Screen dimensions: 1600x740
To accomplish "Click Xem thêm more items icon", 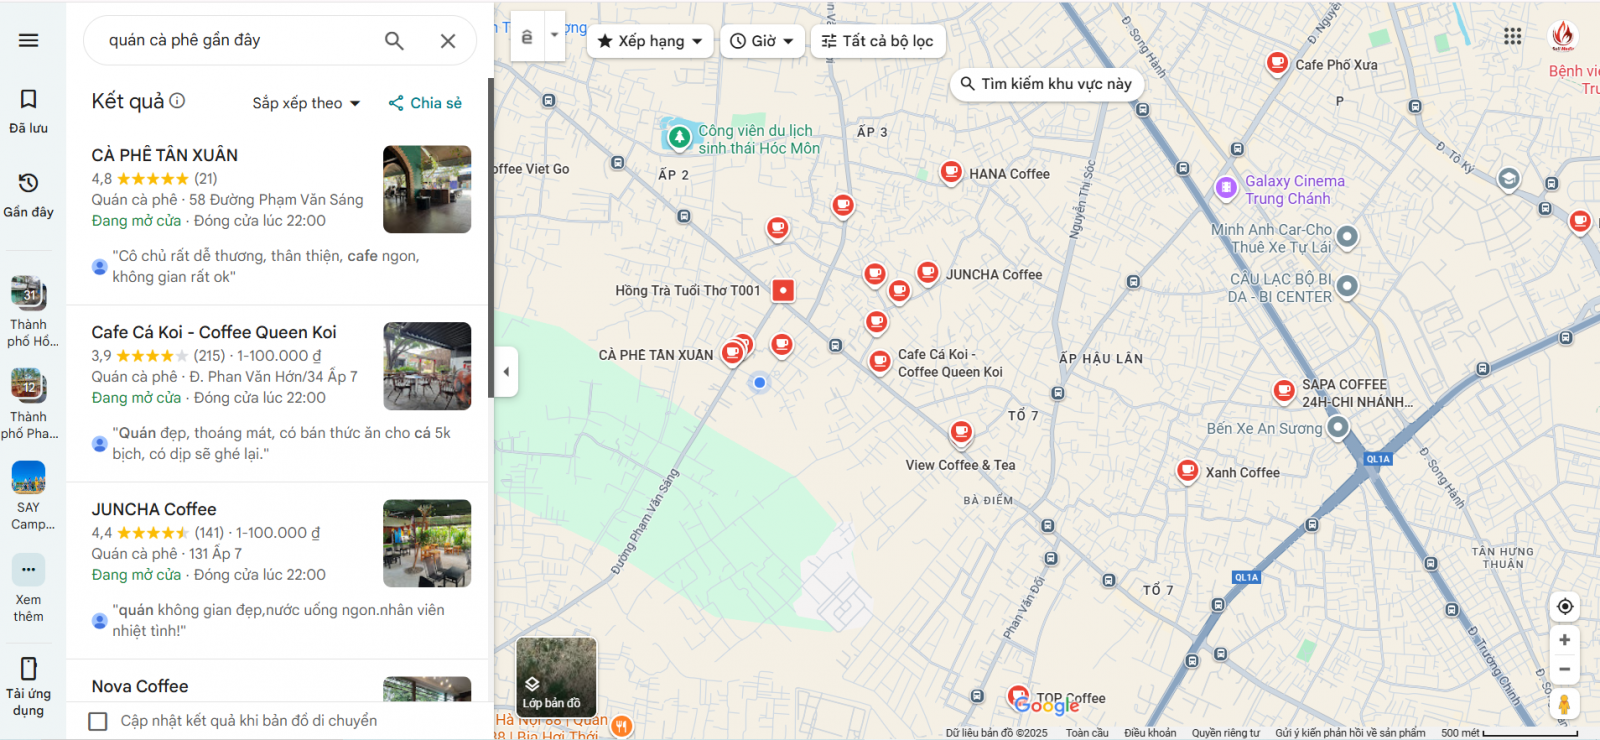I will coord(28,569).
